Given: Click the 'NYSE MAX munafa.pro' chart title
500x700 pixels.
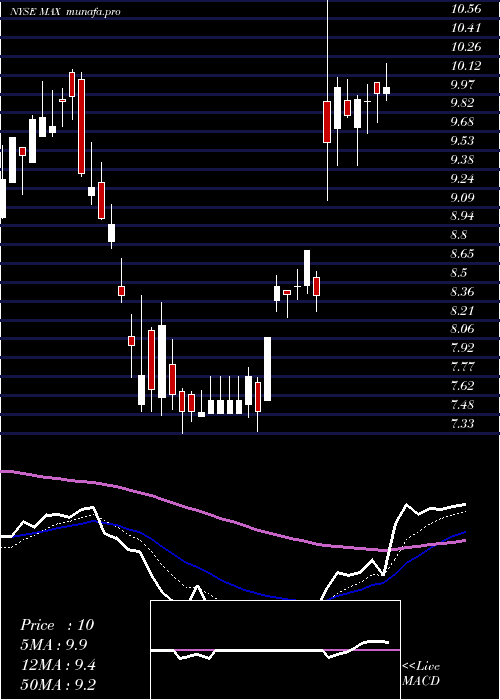Looking at the screenshot, I should pos(65,12).
